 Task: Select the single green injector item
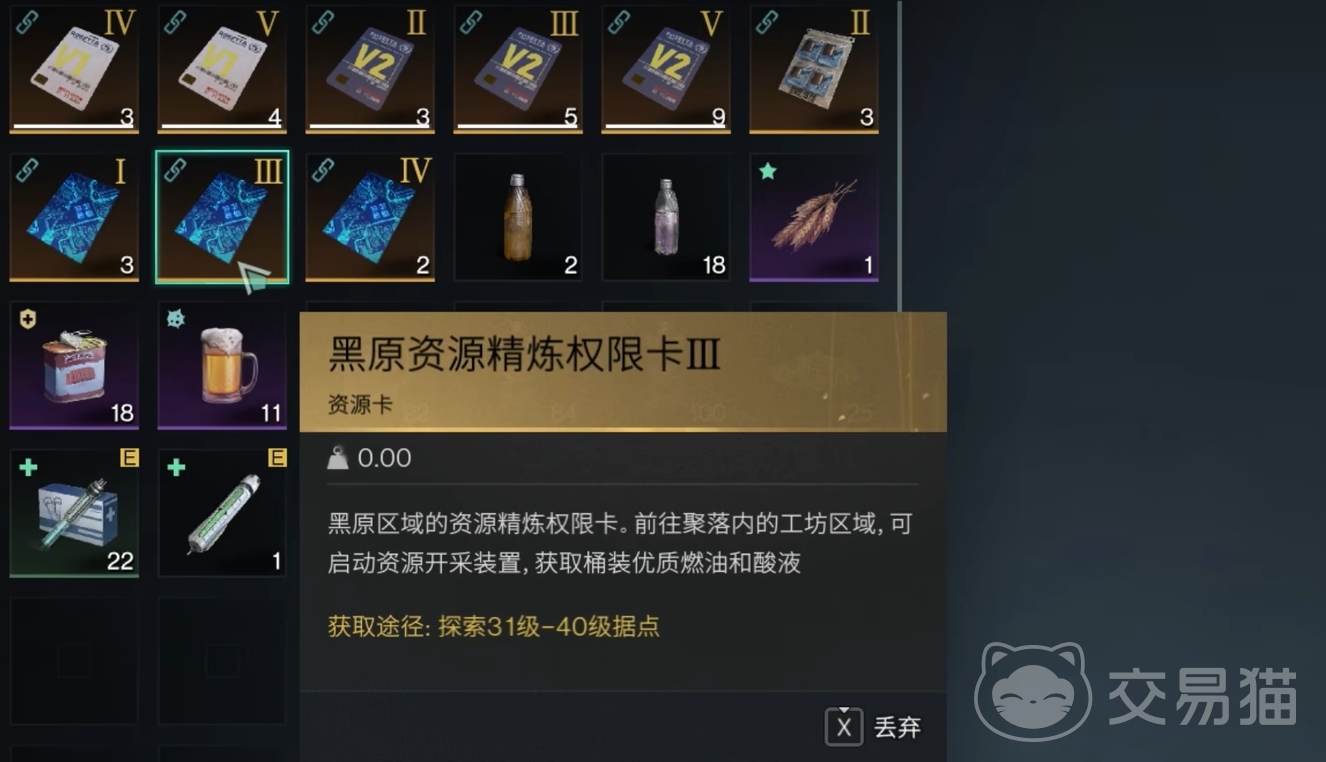[222, 513]
